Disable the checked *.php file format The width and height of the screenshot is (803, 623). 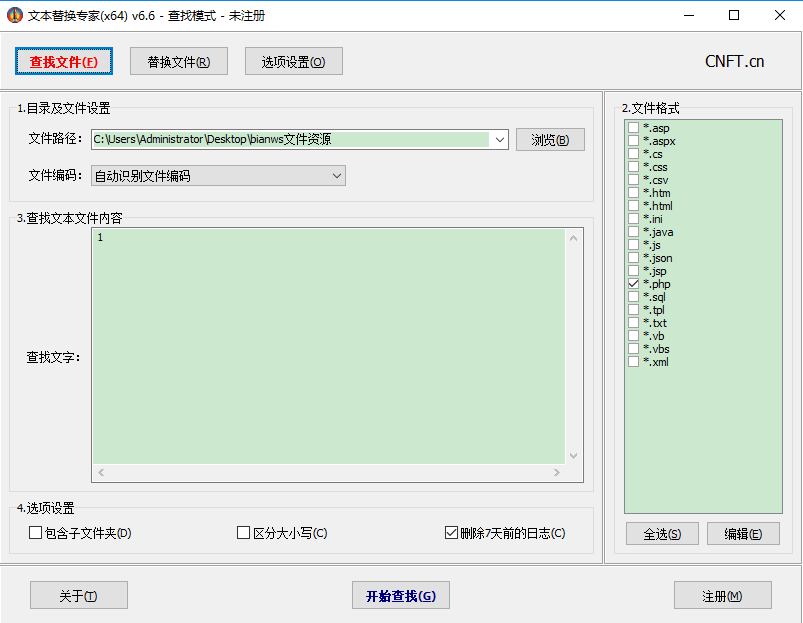(x=633, y=283)
